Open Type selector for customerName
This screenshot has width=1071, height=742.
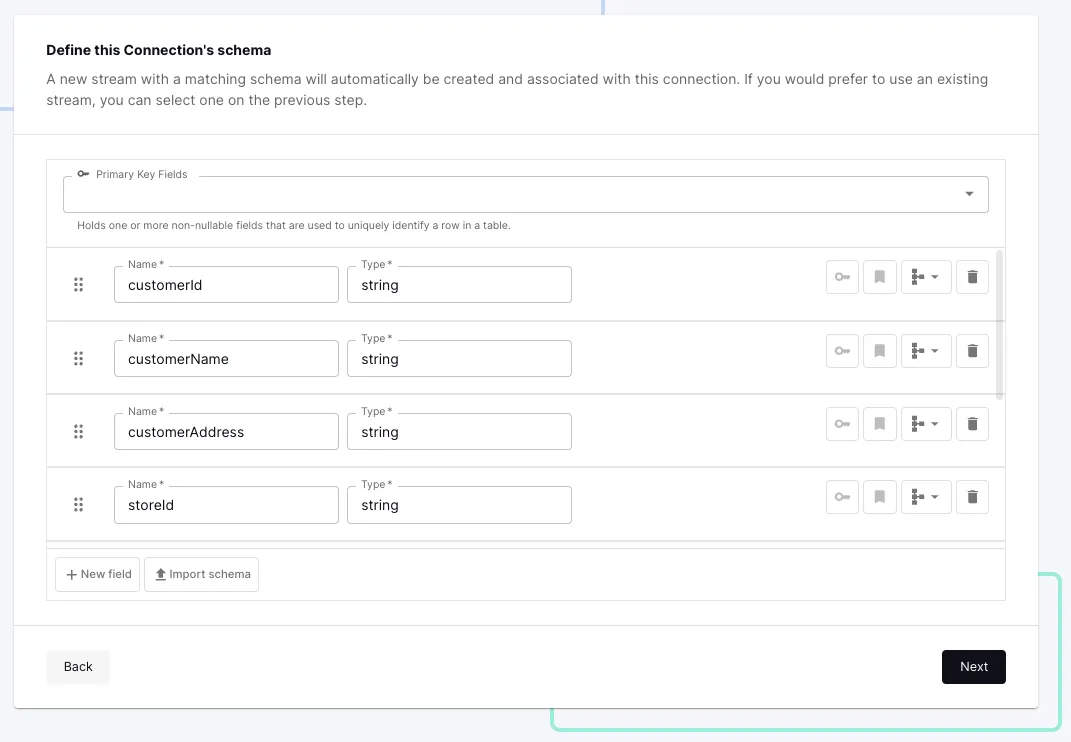coord(459,359)
